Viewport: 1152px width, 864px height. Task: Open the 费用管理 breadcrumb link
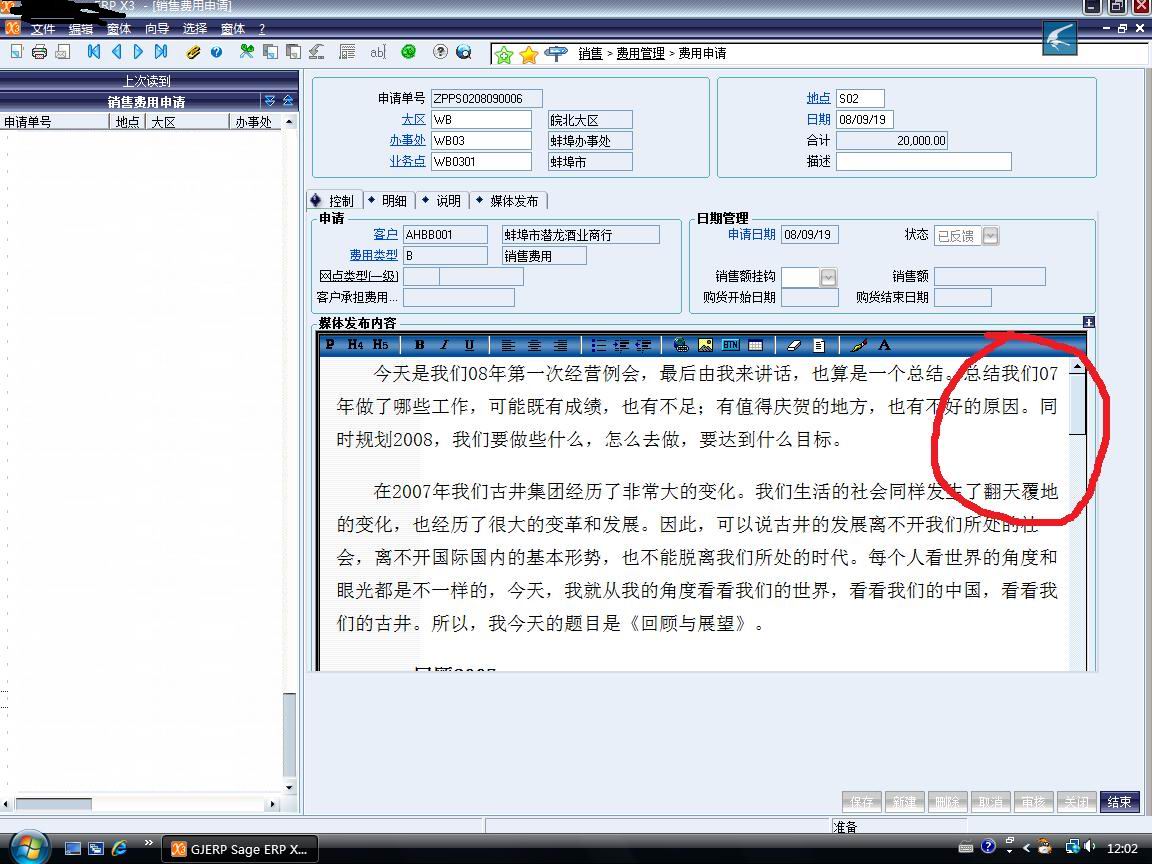point(640,54)
